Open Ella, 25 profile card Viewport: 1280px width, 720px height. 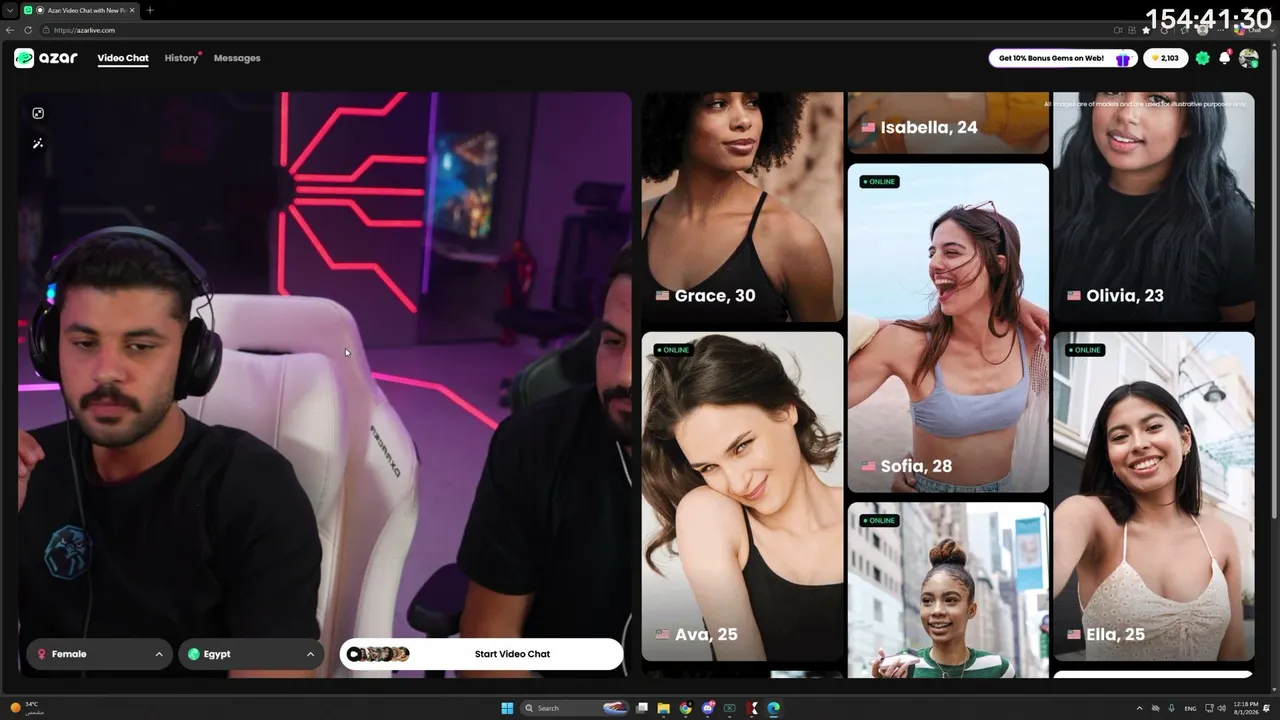pyautogui.click(x=1154, y=497)
